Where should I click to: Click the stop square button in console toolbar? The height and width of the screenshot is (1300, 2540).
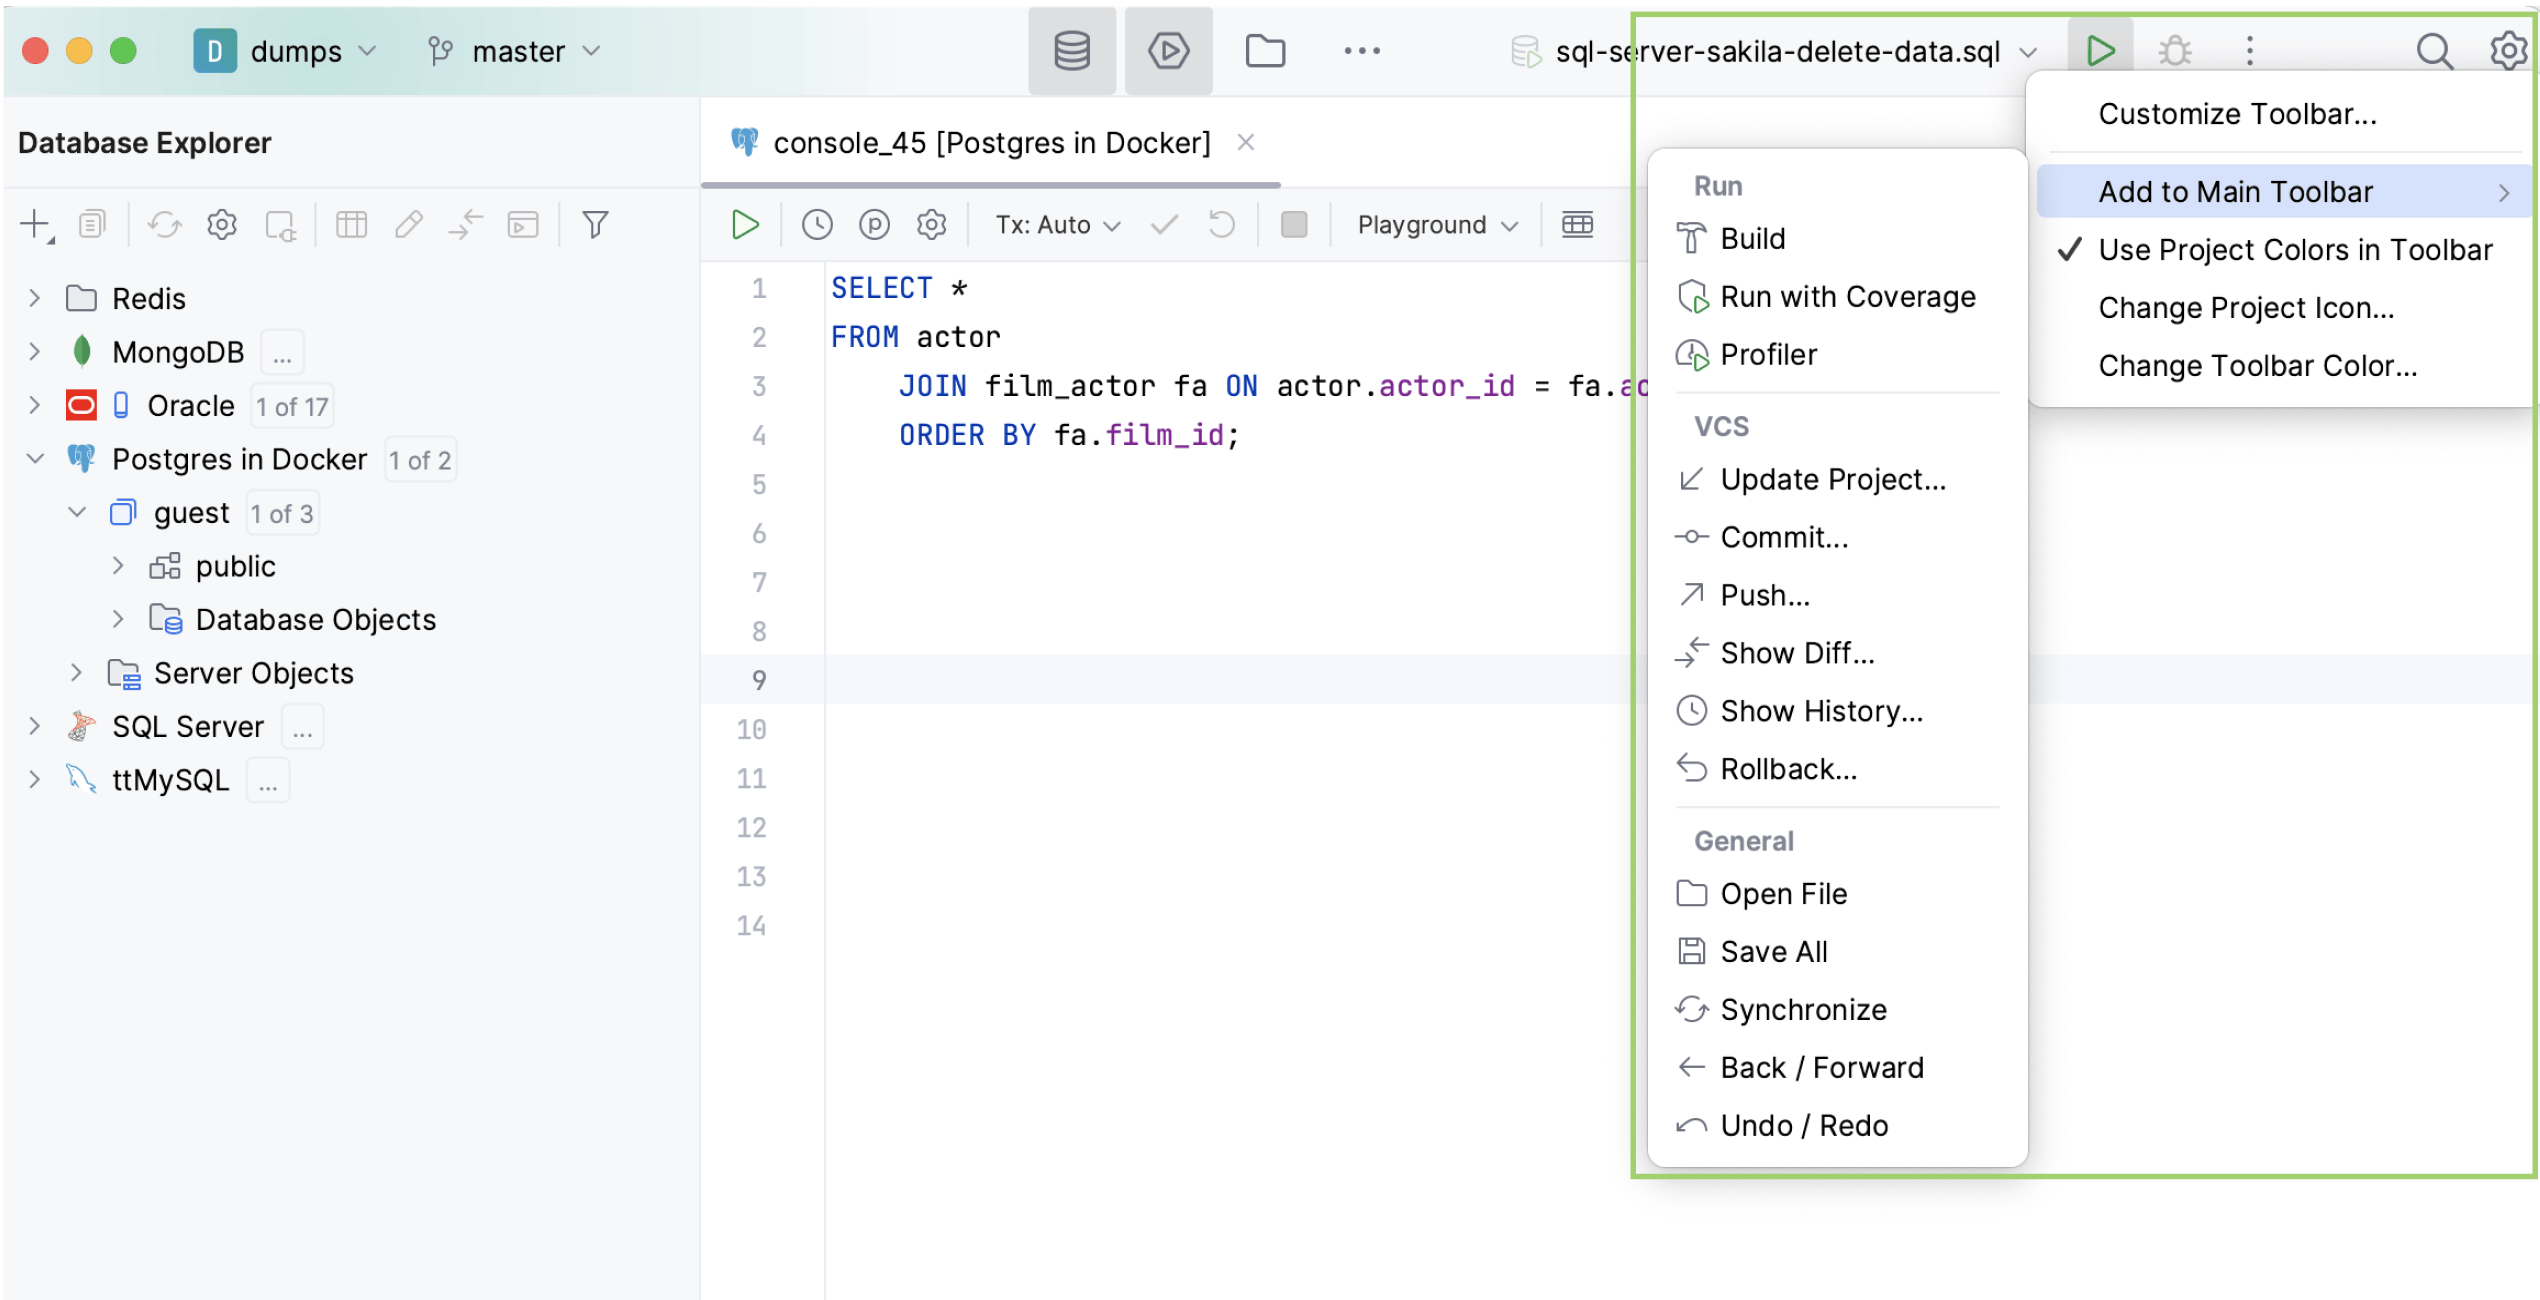(x=1294, y=225)
